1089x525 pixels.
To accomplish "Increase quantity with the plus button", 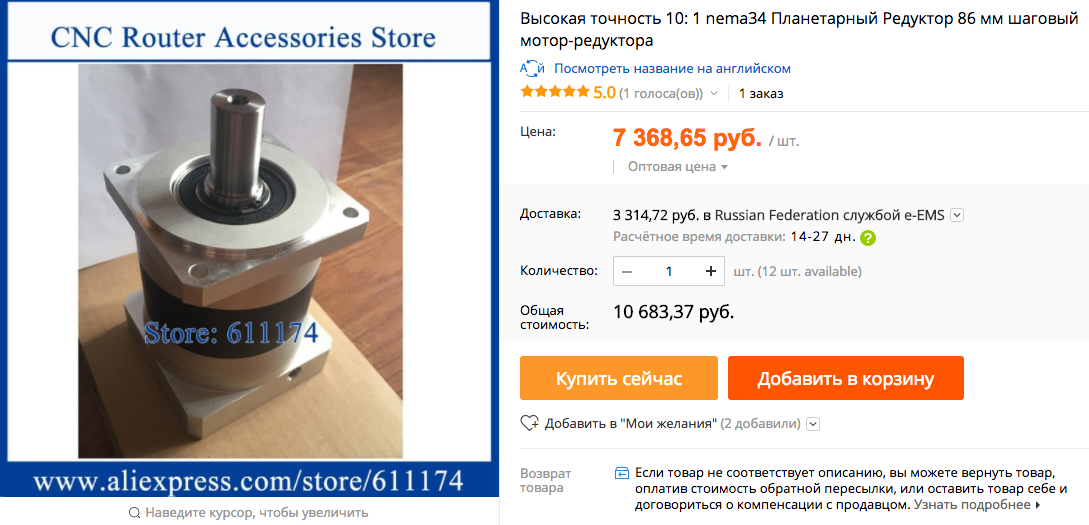I will (710, 271).
